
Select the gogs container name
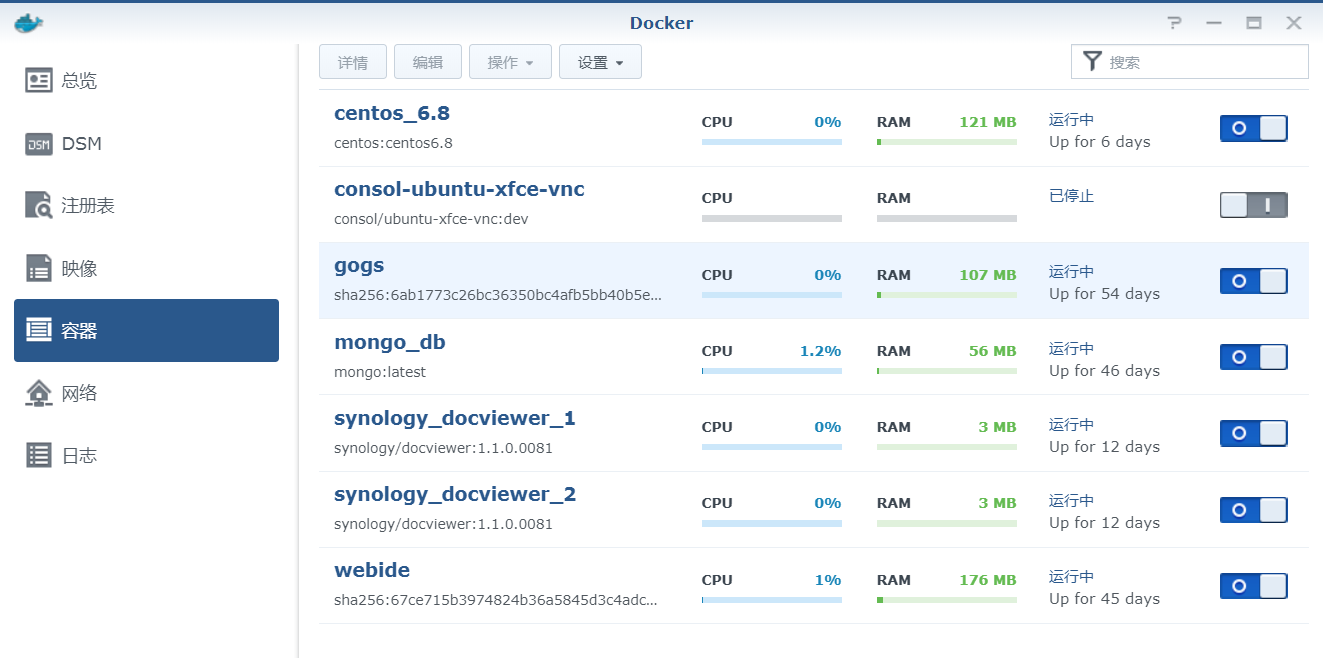pyautogui.click(x=359, y=266)
